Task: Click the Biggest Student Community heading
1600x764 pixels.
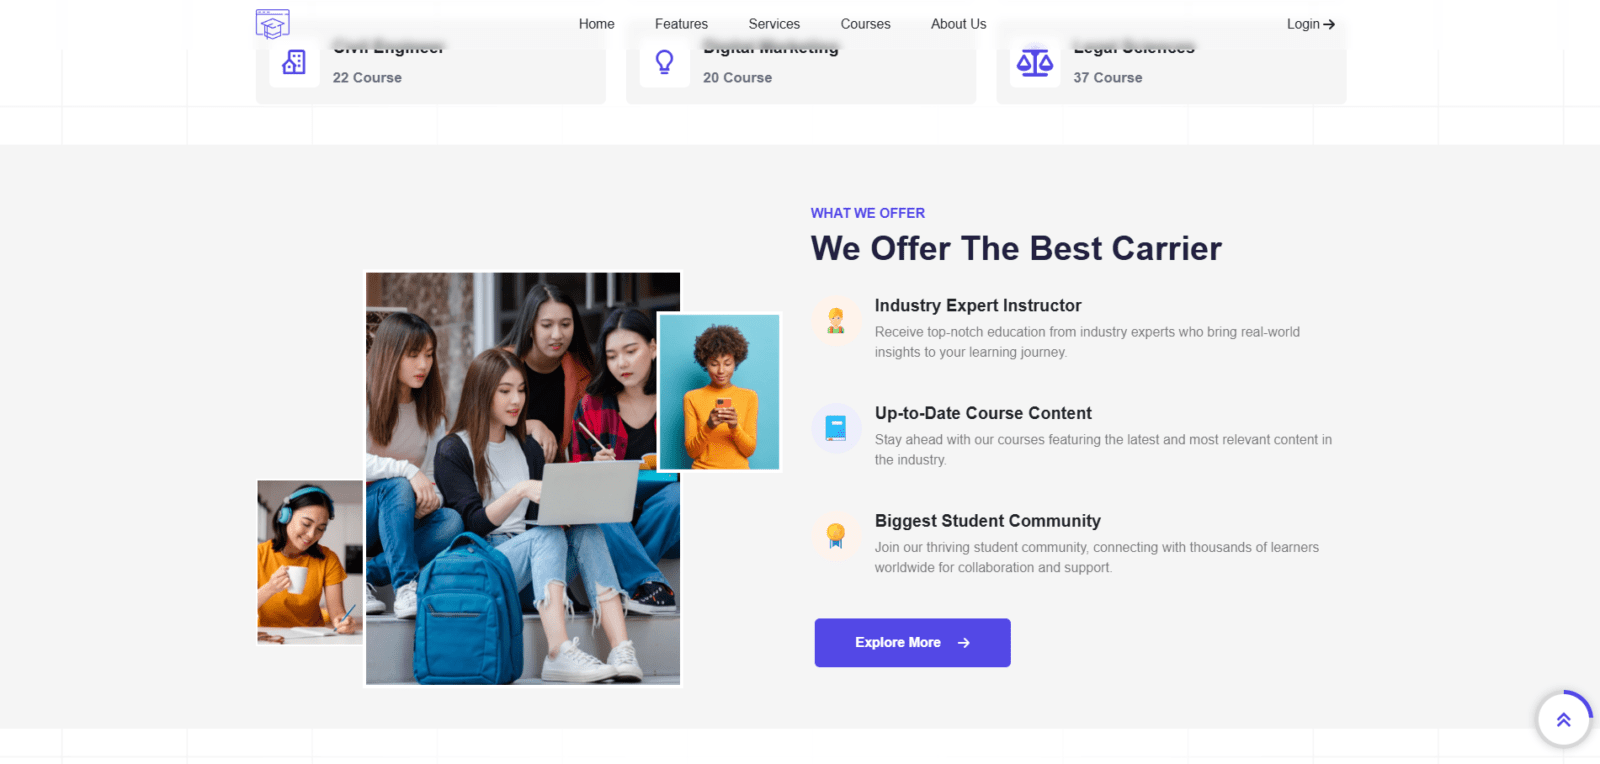Action: click(987, 521)
